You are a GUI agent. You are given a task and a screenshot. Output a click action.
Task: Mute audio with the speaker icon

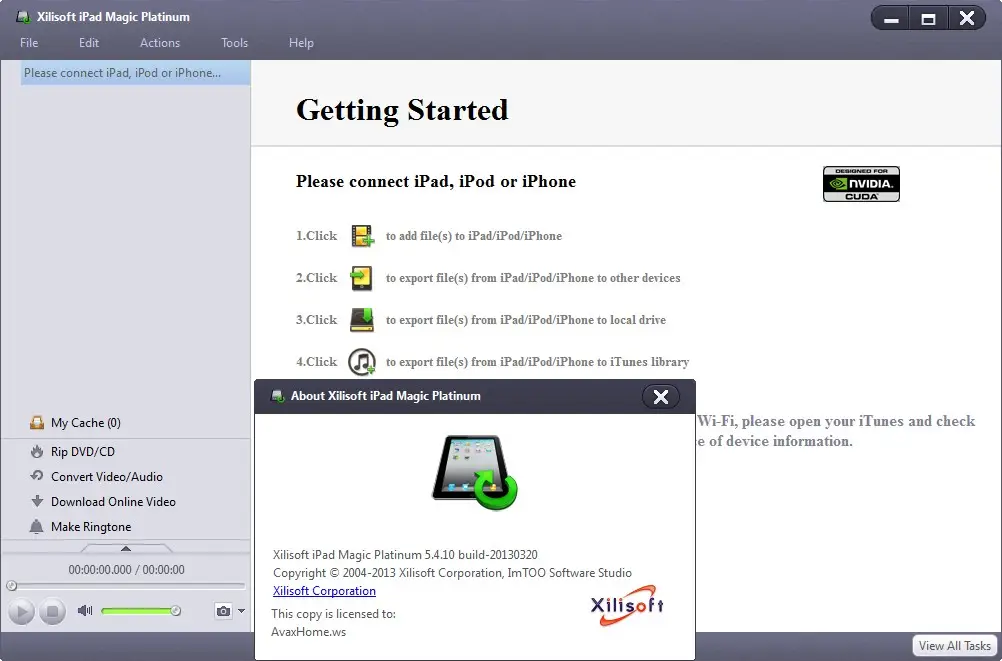[x=84, y=610]
